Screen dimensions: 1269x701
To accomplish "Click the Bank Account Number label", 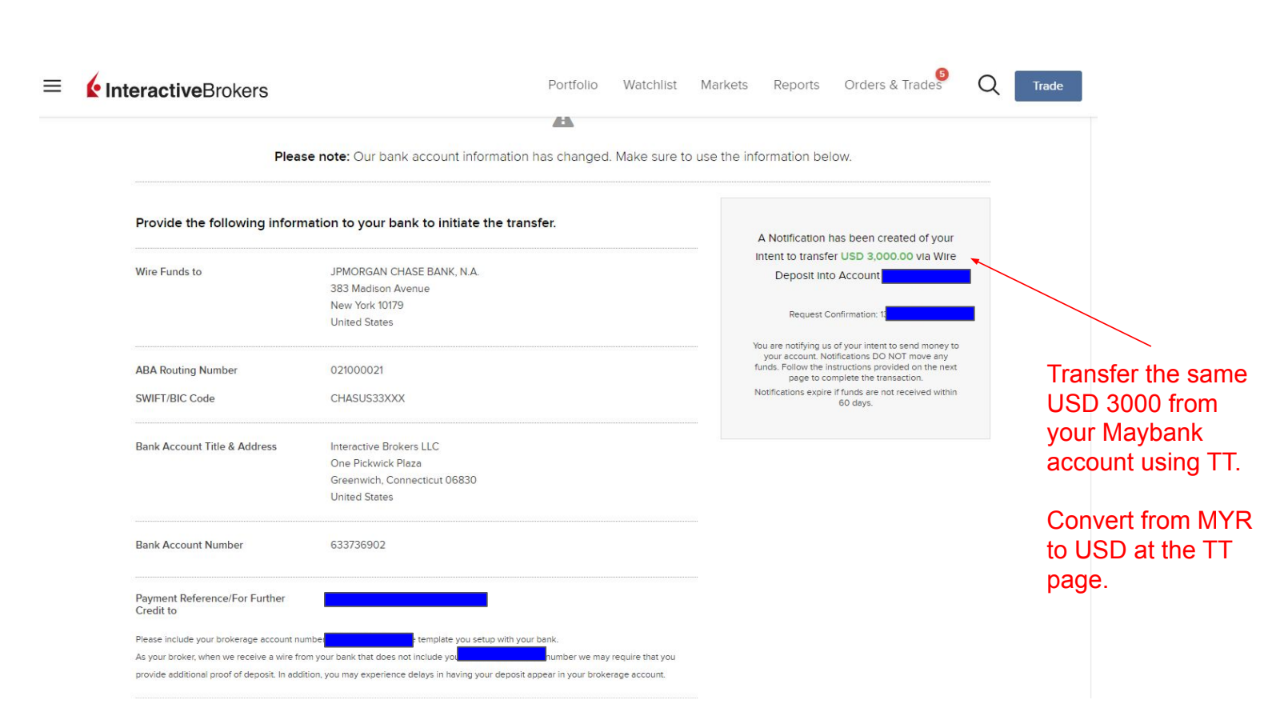I will pos(190,545).
